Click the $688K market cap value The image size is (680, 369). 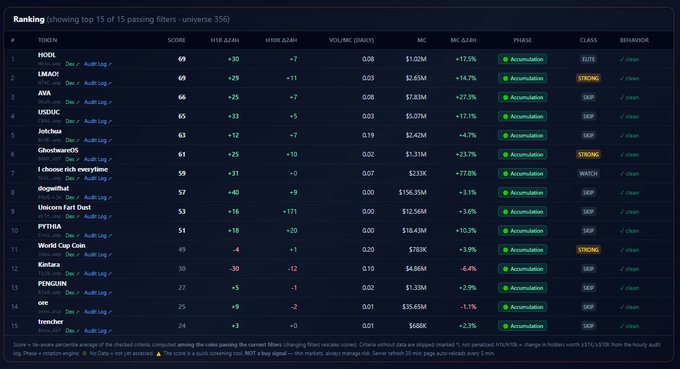pos(418,327)
